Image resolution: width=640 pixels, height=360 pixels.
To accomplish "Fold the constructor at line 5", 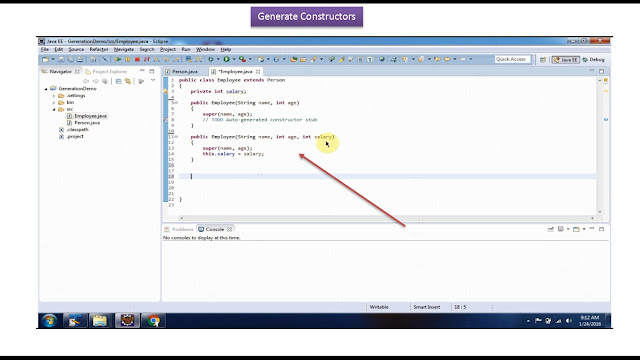I will [x=176, y=103].
